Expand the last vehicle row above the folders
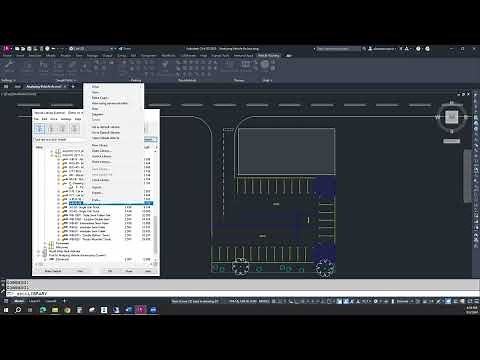The height and width of the screenshot is (360, 480). tap(58, 239)
